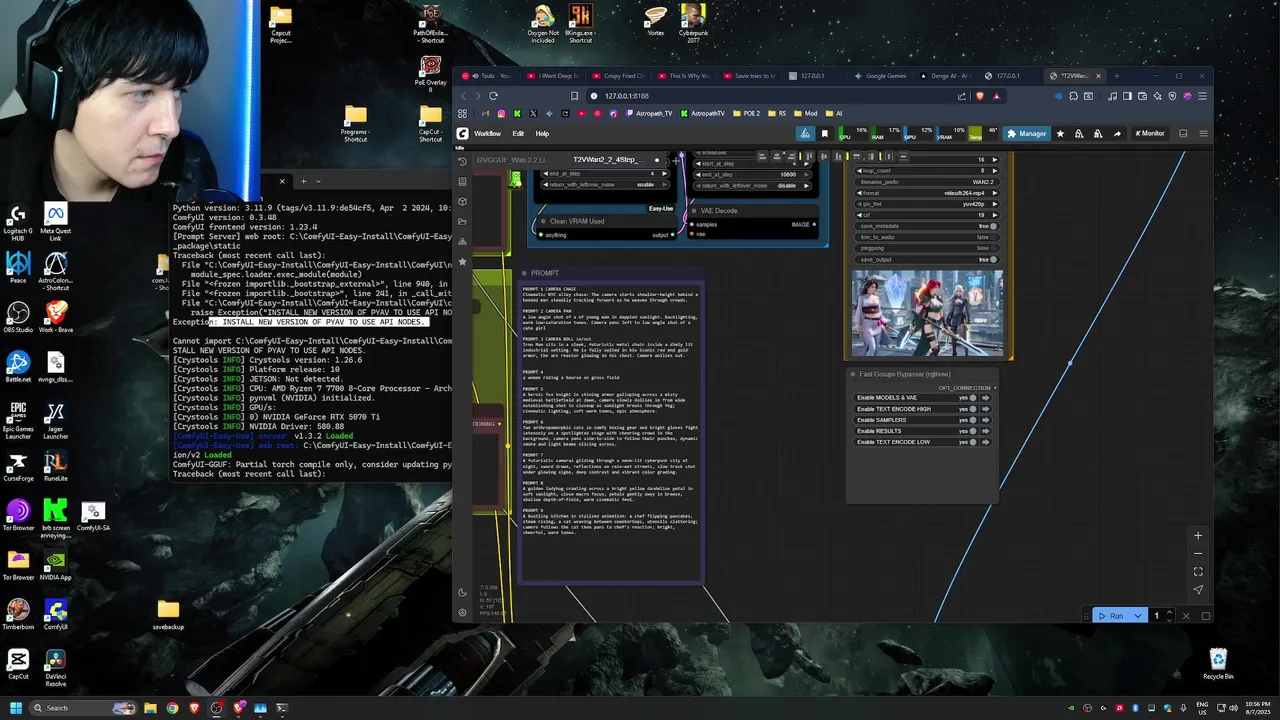Click browser reload button
This screenshot has width=1280, height=720.
[x=494, y=96]
